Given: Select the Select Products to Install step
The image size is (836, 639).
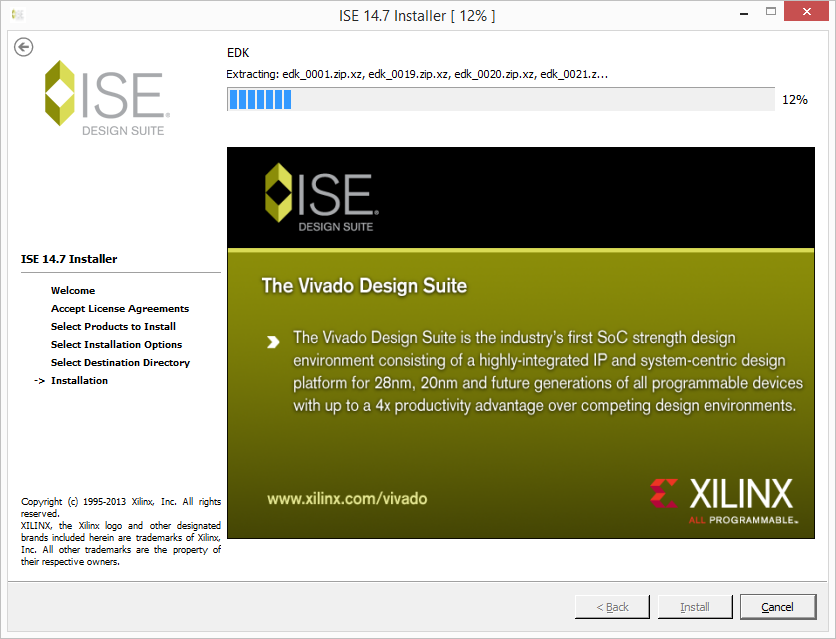Looking at the screenshot, I should (113, 327).
